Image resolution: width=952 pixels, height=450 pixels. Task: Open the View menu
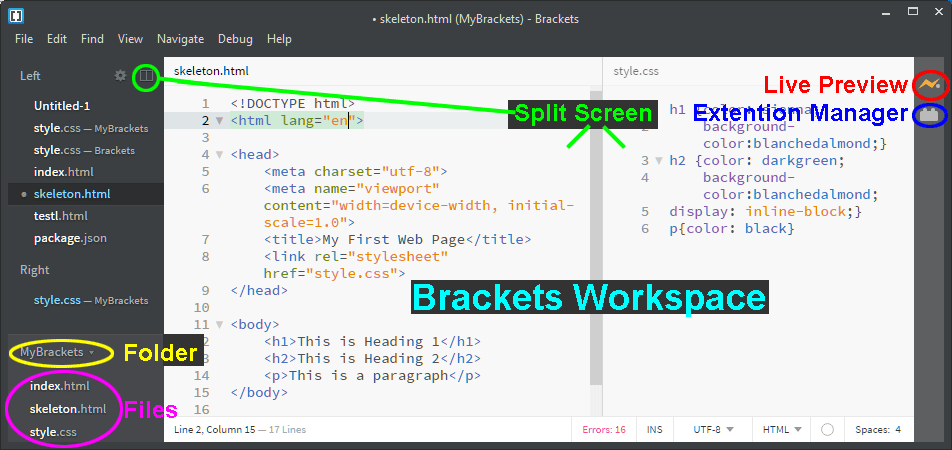point(131,39)
